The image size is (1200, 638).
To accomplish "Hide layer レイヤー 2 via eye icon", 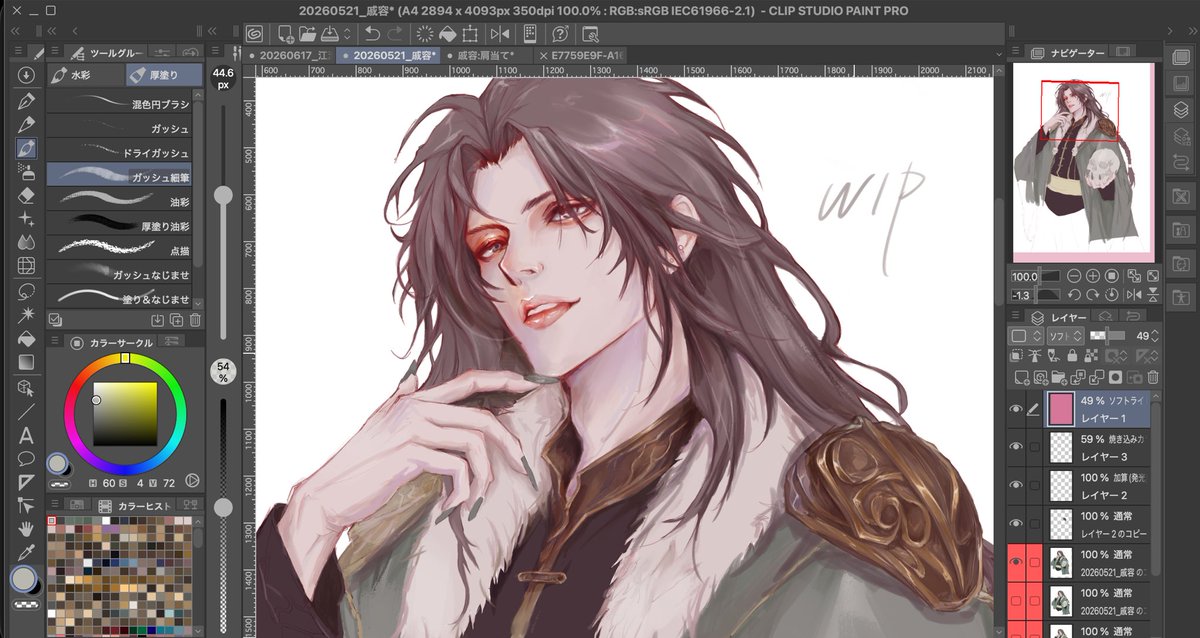I will tap(1017, 485).
